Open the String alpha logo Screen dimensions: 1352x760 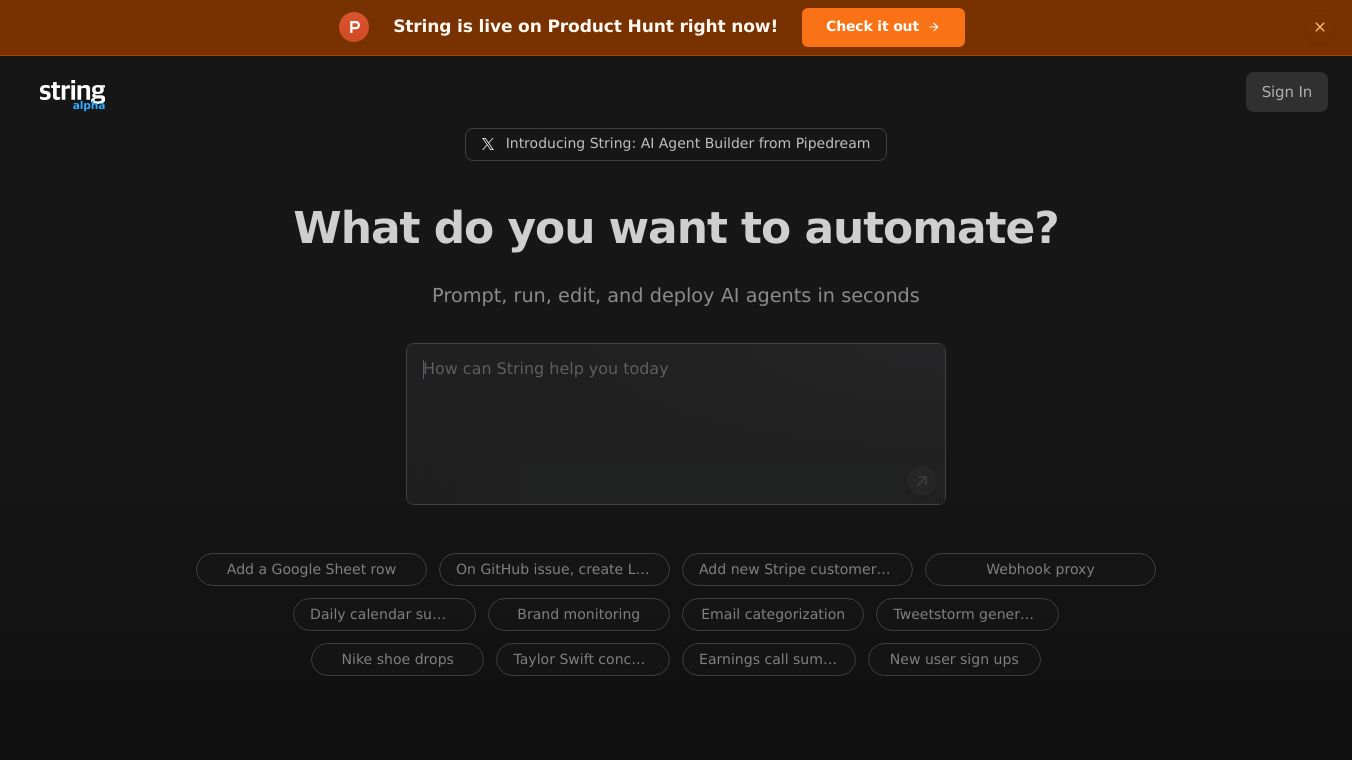(x=72, y=94)
